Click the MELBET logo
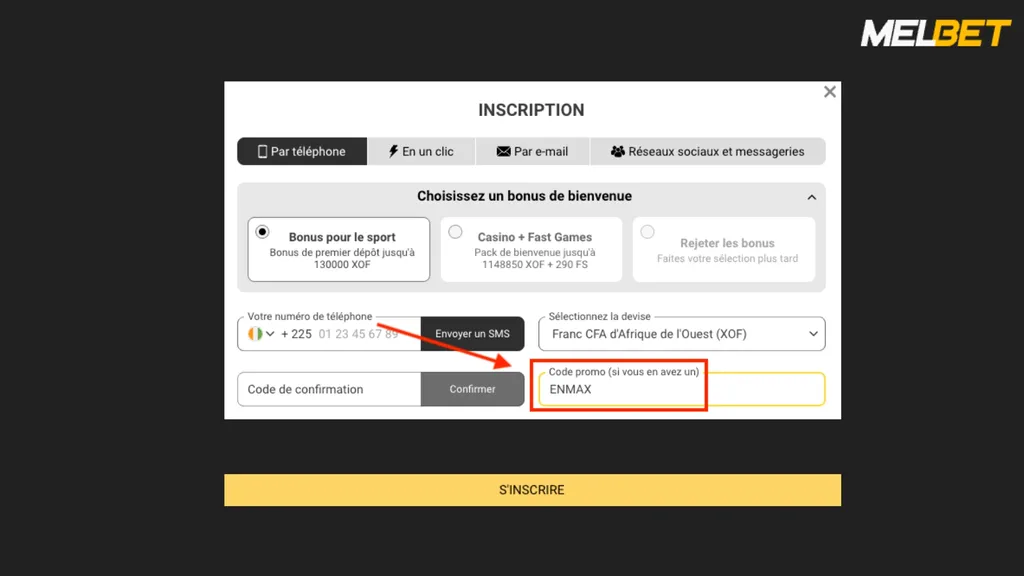The width and height of the screenshot is (1024, 576). point(934,31)
